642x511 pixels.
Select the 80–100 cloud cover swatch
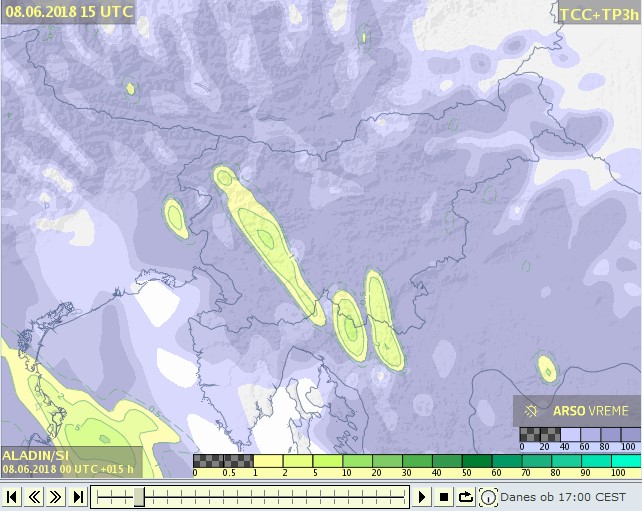pyautogui.click(x=611, y=434)
